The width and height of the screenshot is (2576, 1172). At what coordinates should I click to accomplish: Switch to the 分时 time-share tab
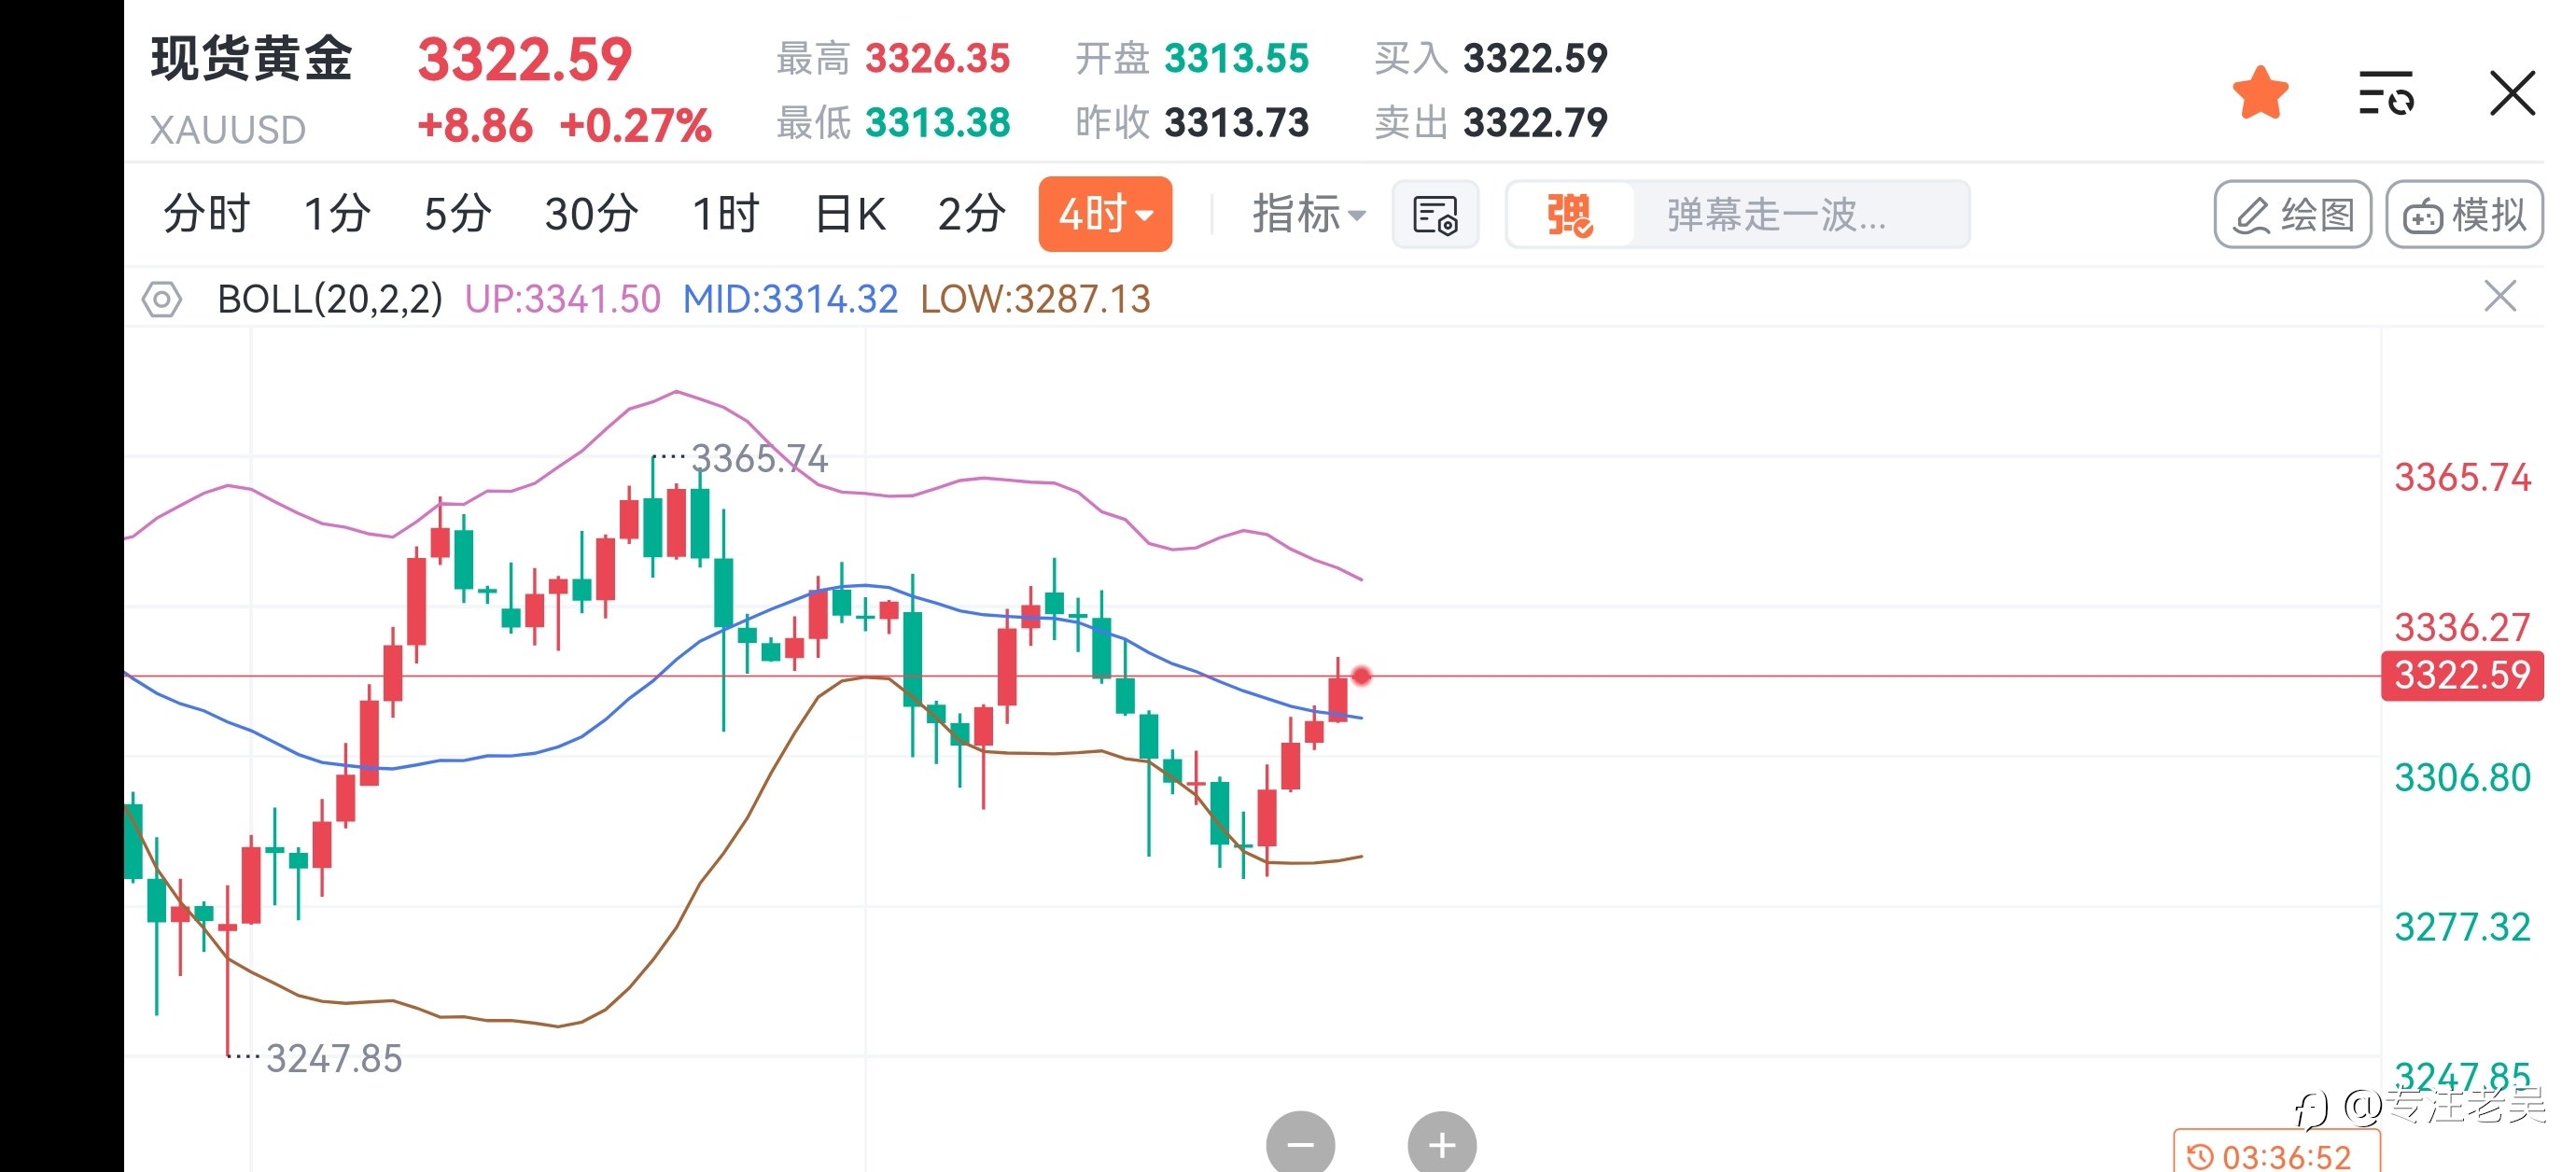click(206, 214)
